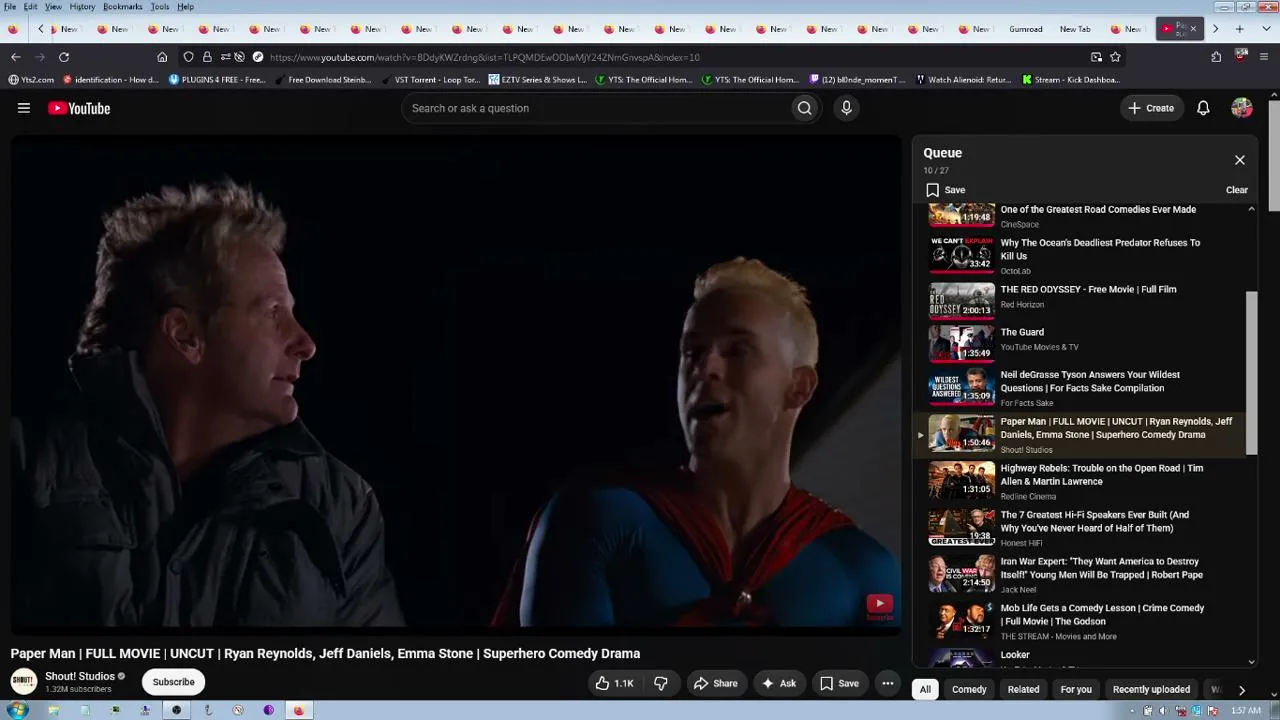
Task: Open more actions three-dot menu
Action: (887, 683)
